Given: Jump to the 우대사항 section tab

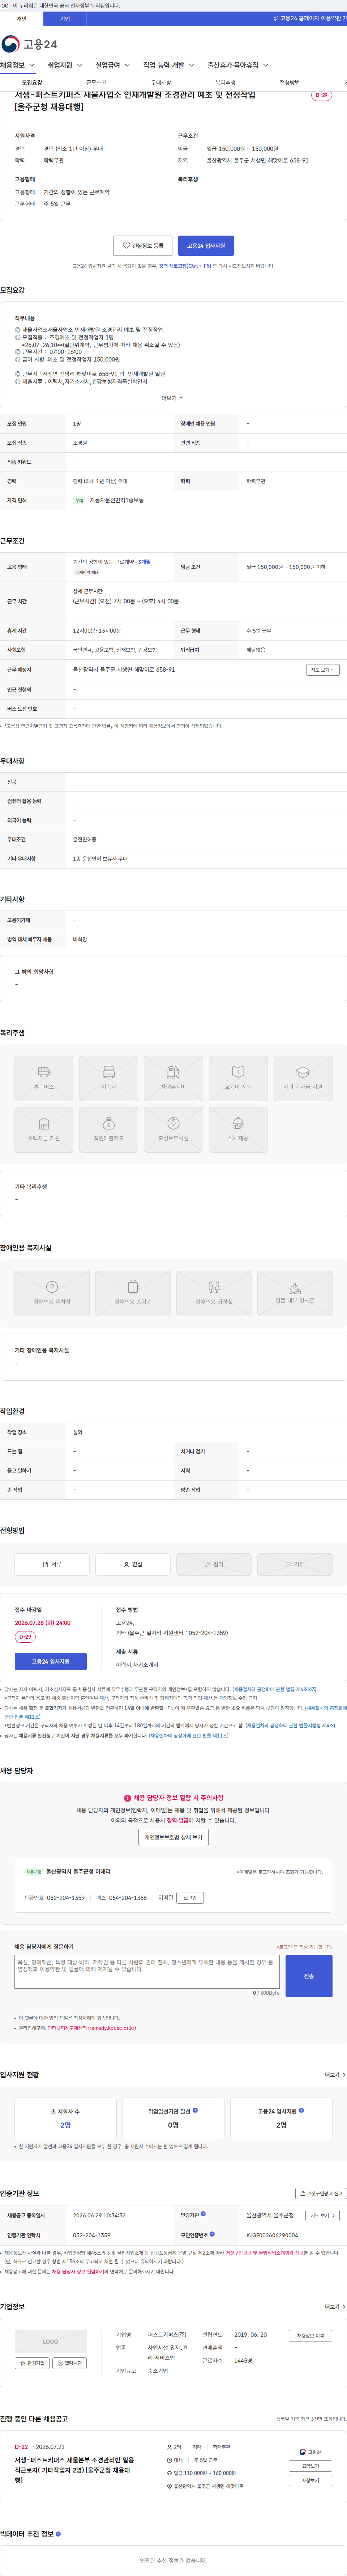Looking at the screenshot, I should 161,83.
